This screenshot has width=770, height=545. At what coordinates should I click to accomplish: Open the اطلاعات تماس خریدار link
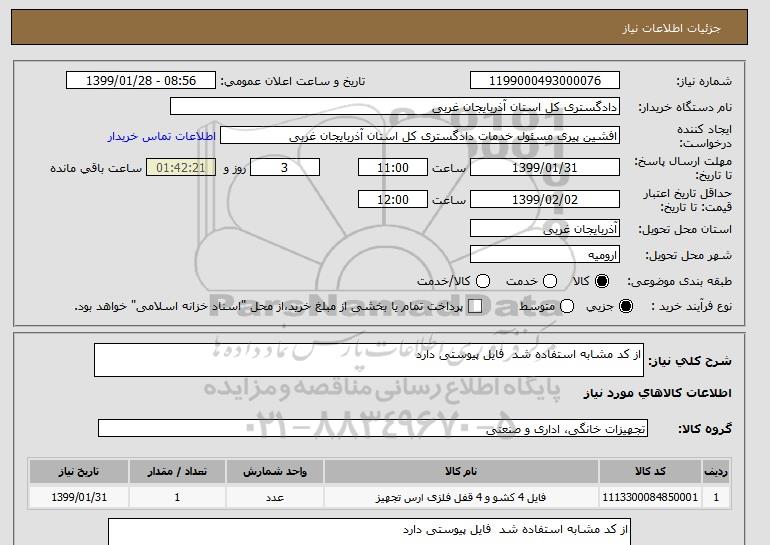pos(162,136)
